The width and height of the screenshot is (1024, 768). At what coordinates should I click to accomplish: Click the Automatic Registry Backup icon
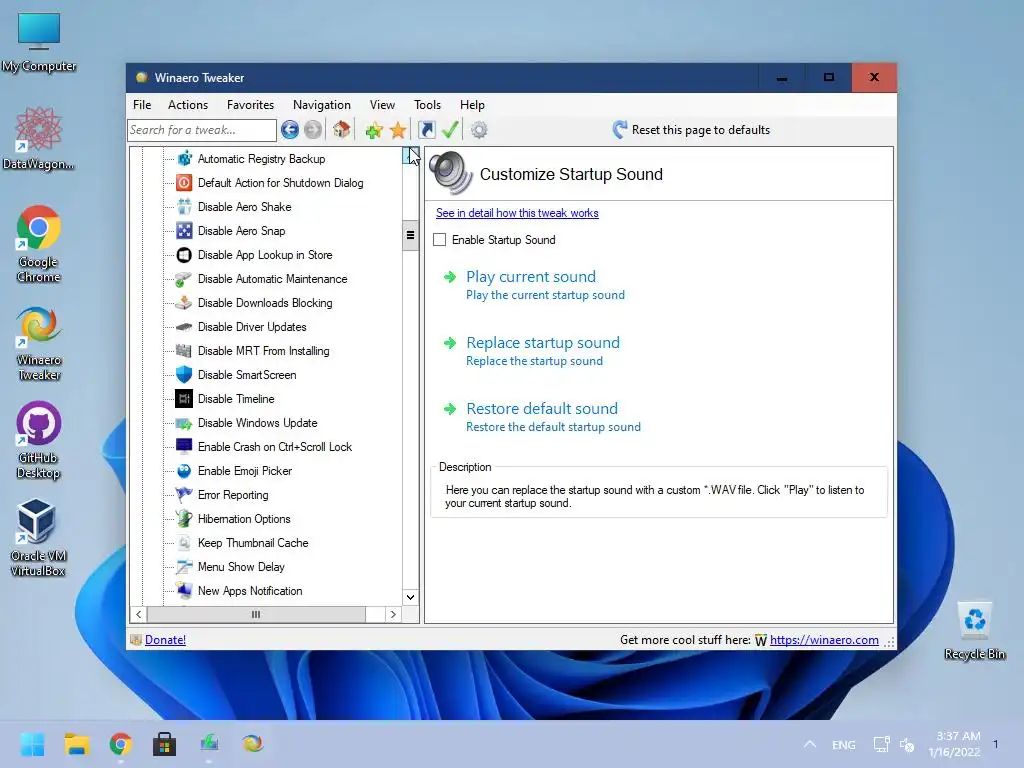(184, 159)
